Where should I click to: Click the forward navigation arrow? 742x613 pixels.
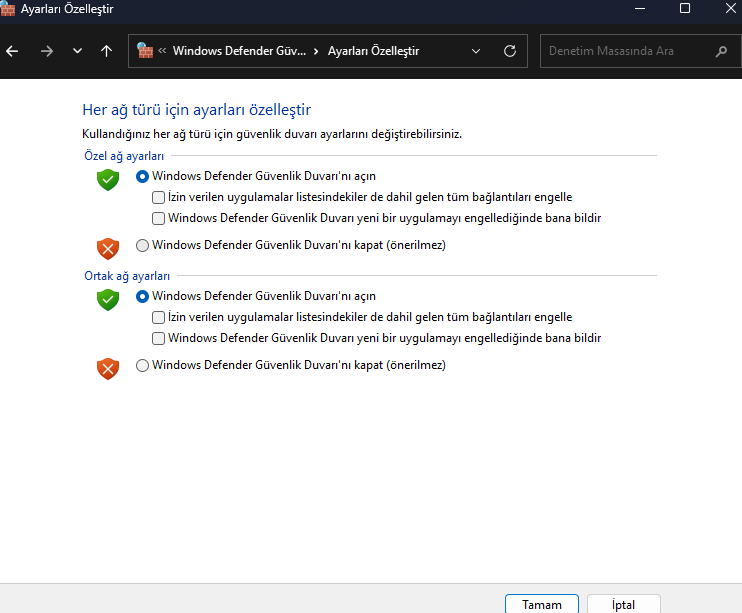pyautogui.click(x=47, y=51)
